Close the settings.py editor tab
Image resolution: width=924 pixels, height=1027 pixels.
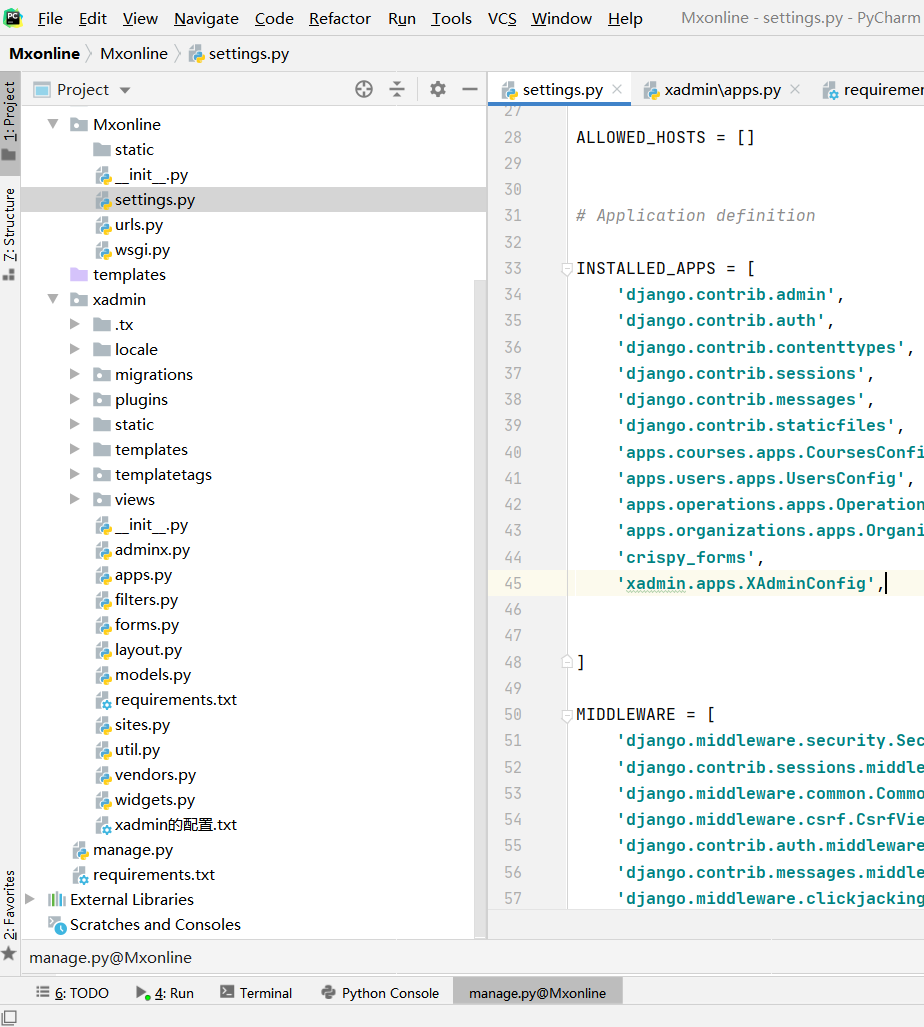pyautogui.click(x=617, y=89)
